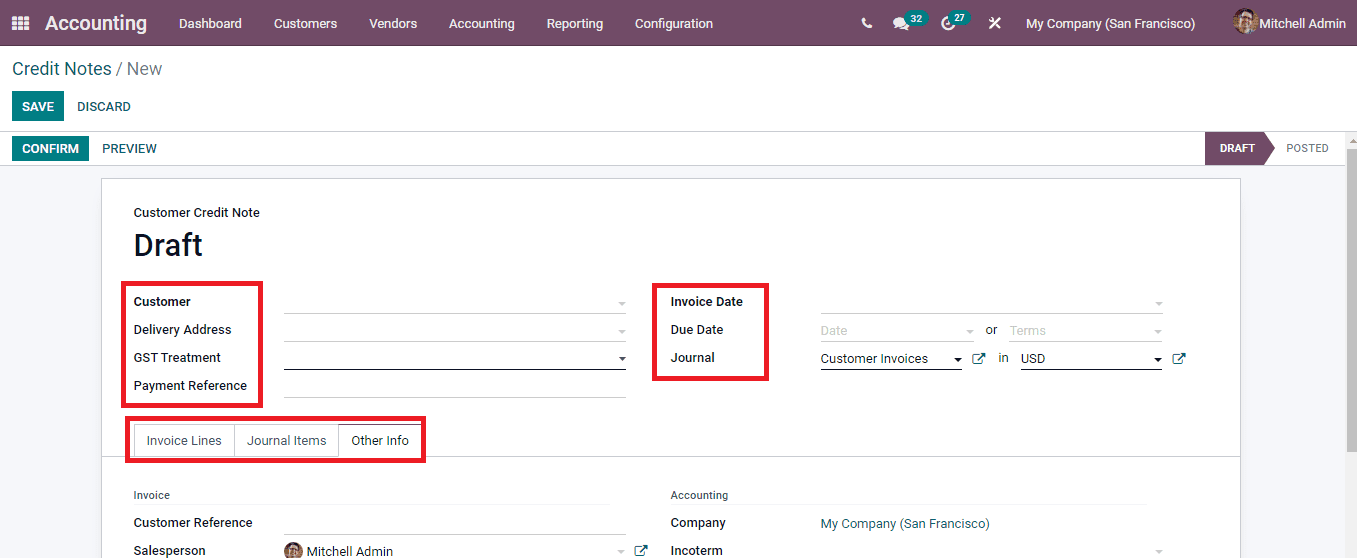Open external link icon beside Salesperson field

coord(641,551)
